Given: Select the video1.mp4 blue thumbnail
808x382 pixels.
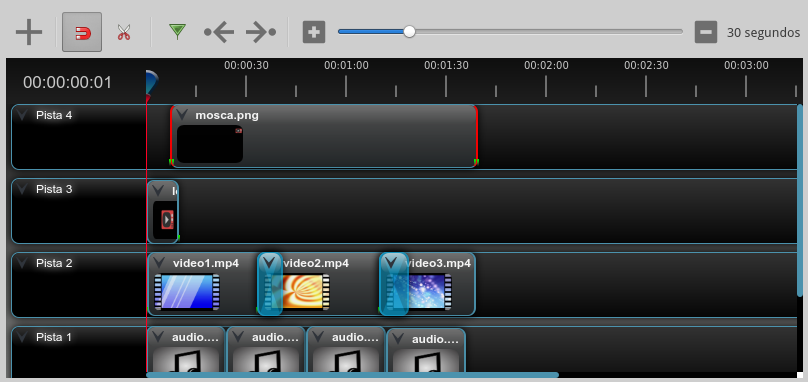Looking at the screenshot, I should point(187,292).
